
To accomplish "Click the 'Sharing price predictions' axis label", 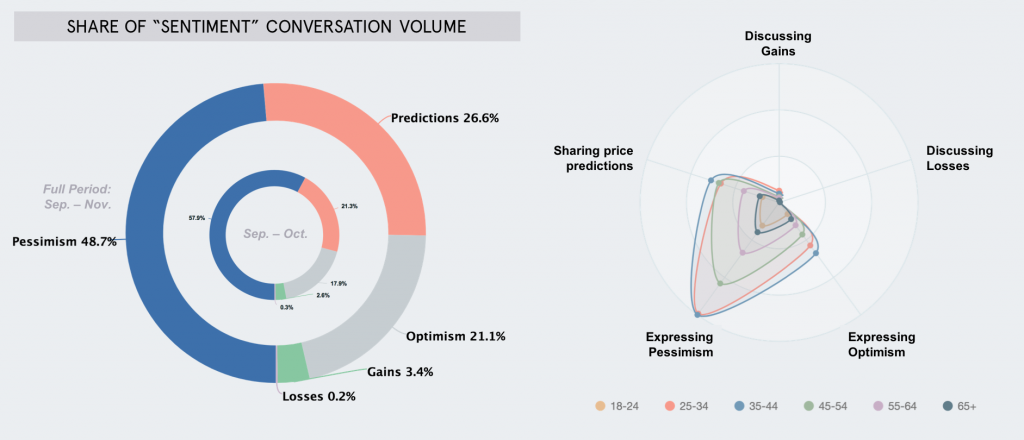I will click(x=593, y=158).
